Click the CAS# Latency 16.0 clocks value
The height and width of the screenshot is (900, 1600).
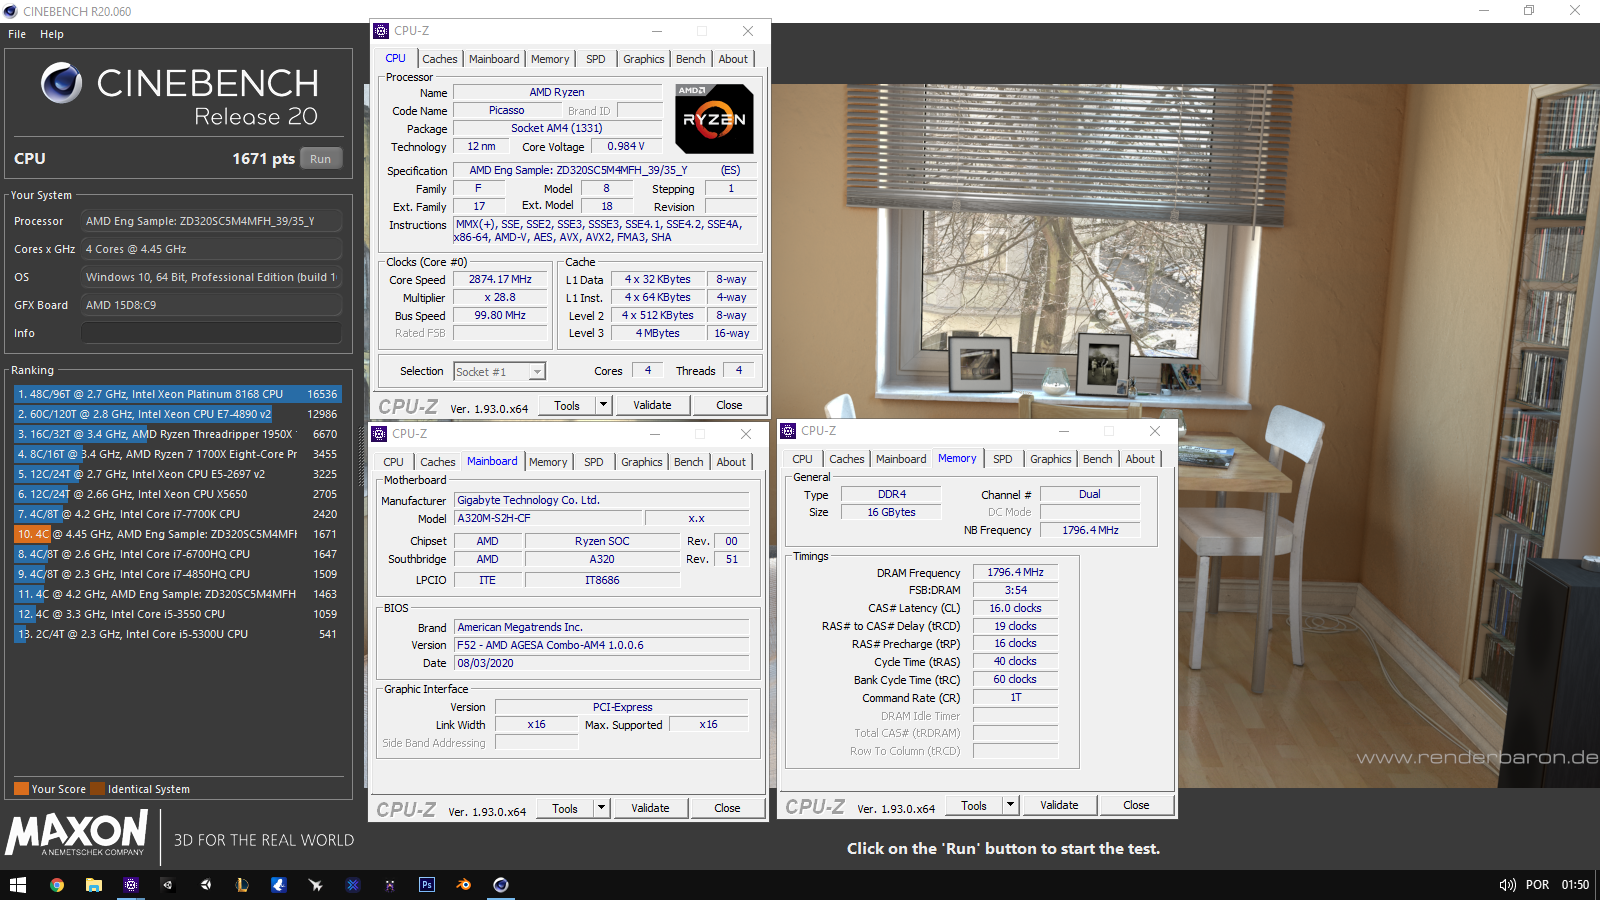tap(1015, 608)
